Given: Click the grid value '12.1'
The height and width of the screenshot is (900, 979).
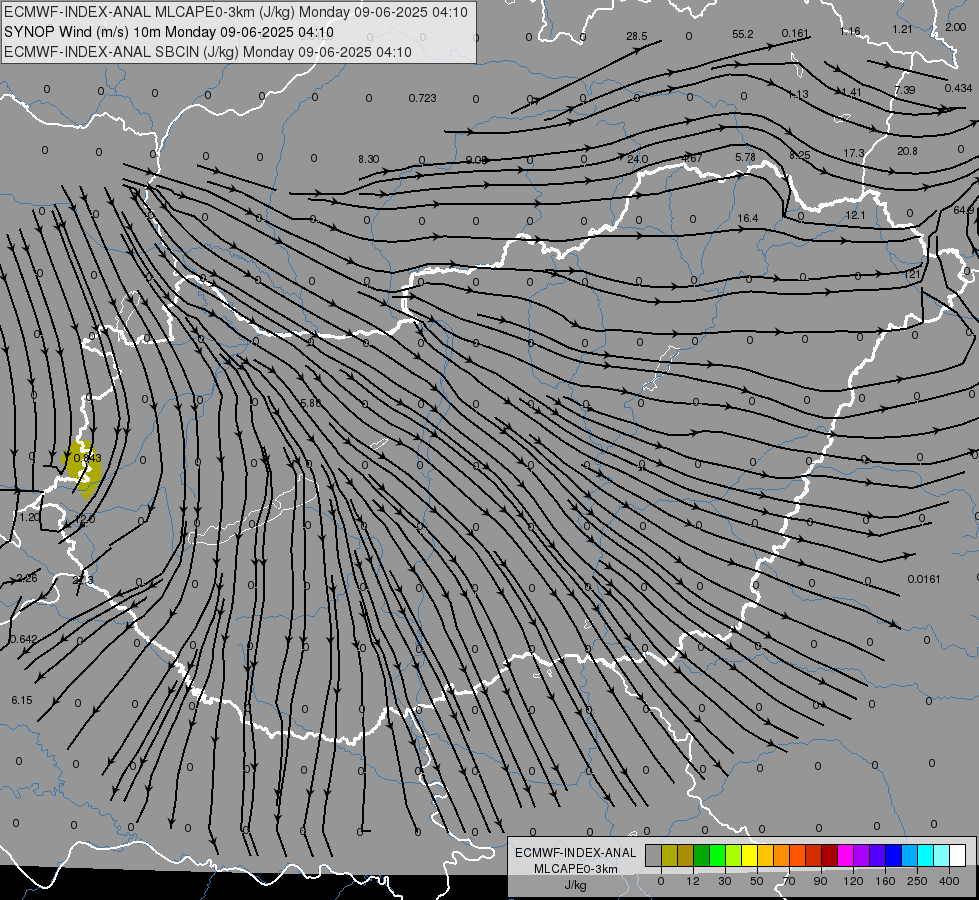Looking at the screenshot, I should (x=855, y=215).
